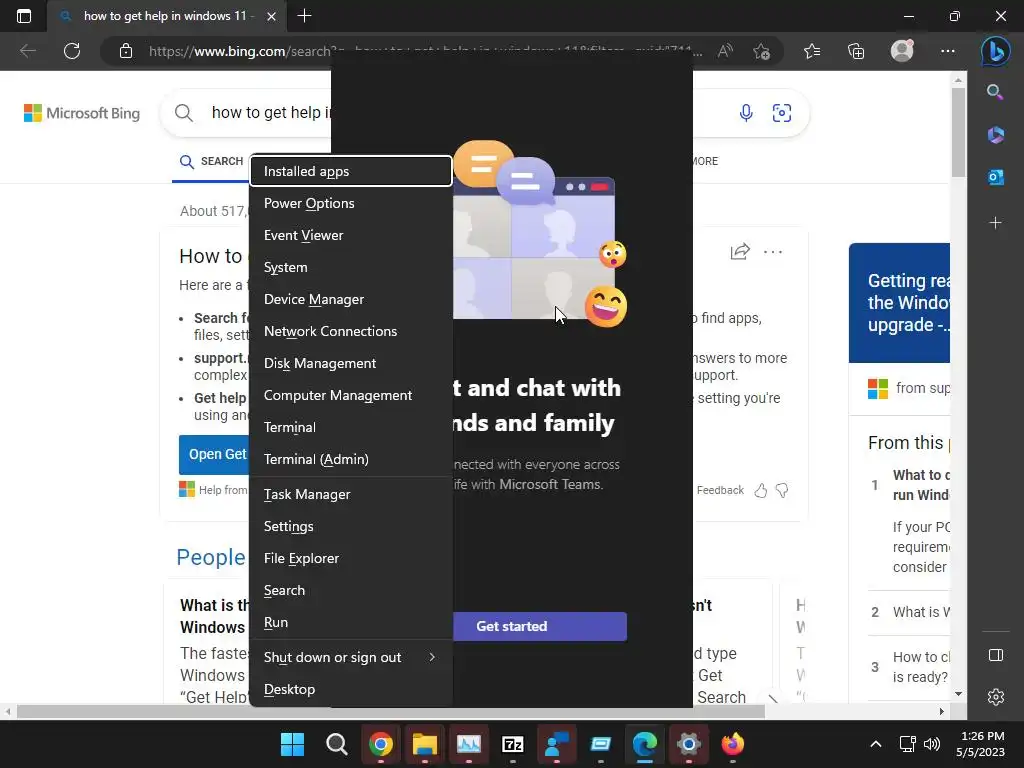The width and height of the screenshot is (1024, 768).
Task: Open Outlook in Edge sidebar
Action: [995, 177]
